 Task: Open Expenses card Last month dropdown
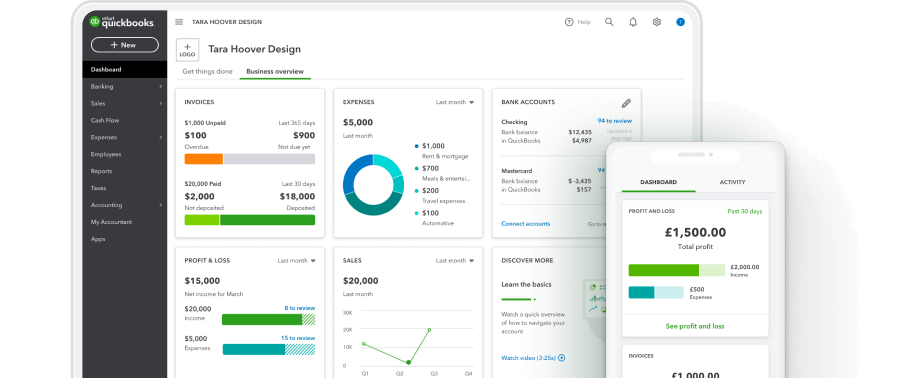(x=455, y=102)
